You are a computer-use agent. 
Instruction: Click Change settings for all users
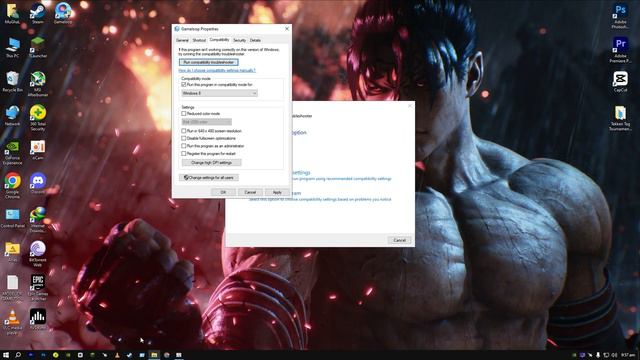coord(209,178)
